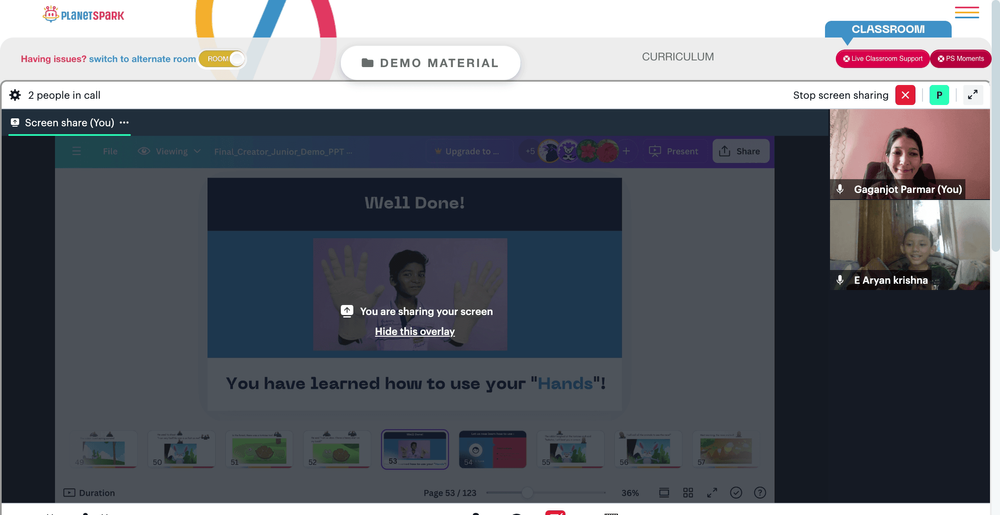This screenshot has height=515, width=1000.
Task: Show the +5 more collaborators
Action: [530, 151]
